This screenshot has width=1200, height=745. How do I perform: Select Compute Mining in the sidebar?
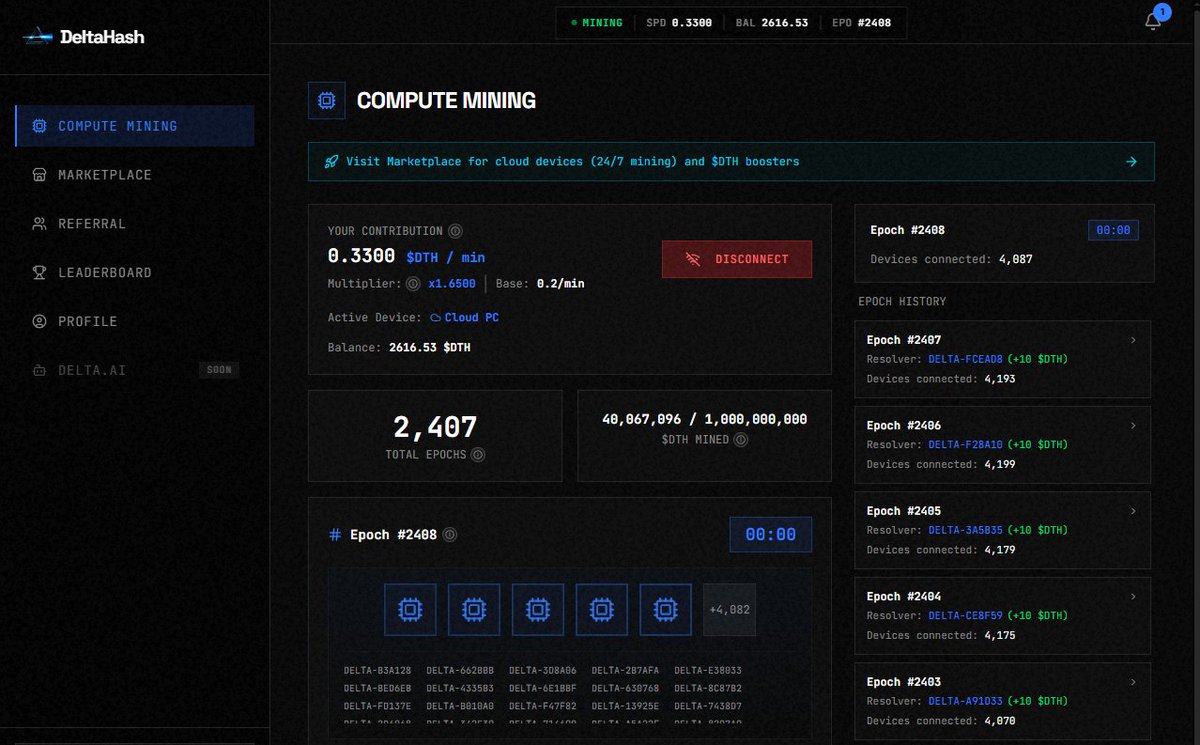point(135,126)
